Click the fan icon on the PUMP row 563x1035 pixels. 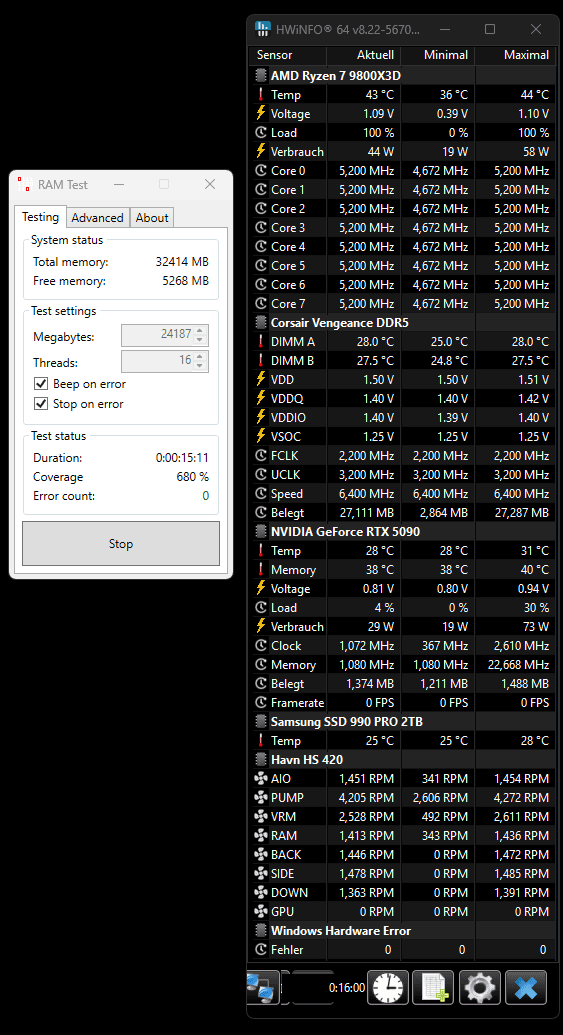[x=261, y=797]
